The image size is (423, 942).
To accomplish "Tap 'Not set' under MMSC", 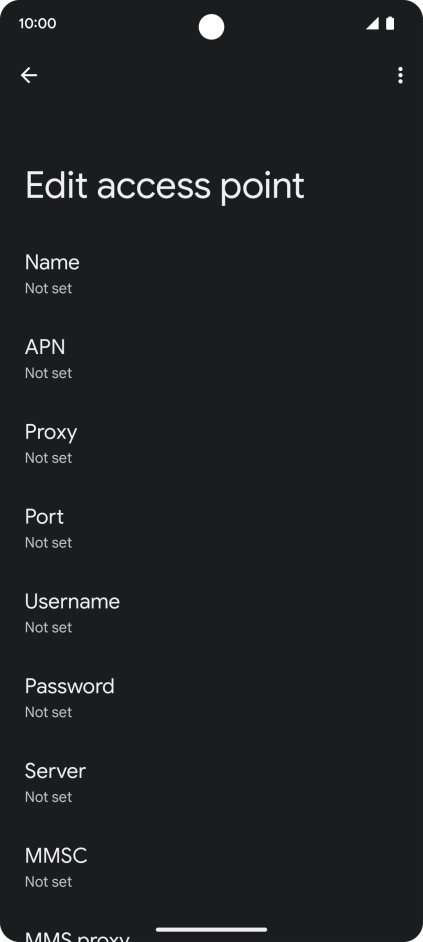I will tap(48, 881).
